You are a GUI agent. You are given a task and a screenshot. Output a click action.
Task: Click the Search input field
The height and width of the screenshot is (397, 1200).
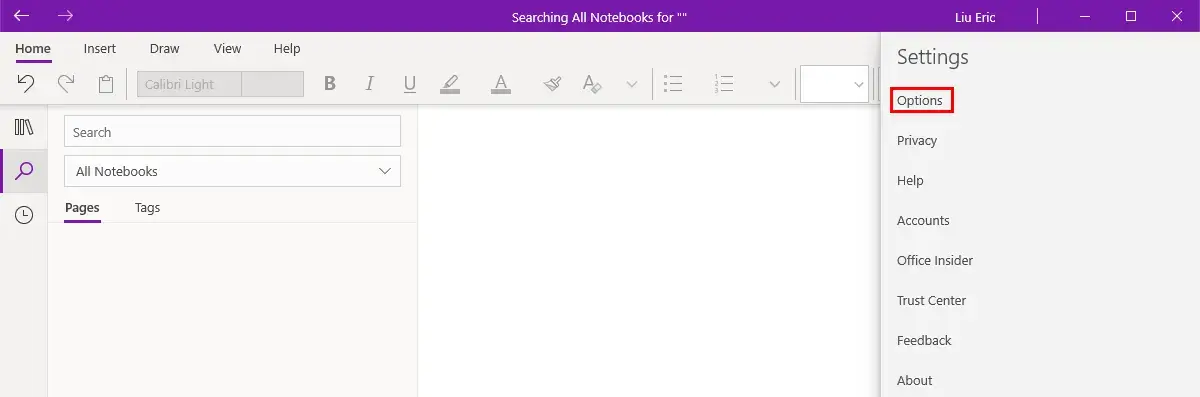tap(232, 131)
